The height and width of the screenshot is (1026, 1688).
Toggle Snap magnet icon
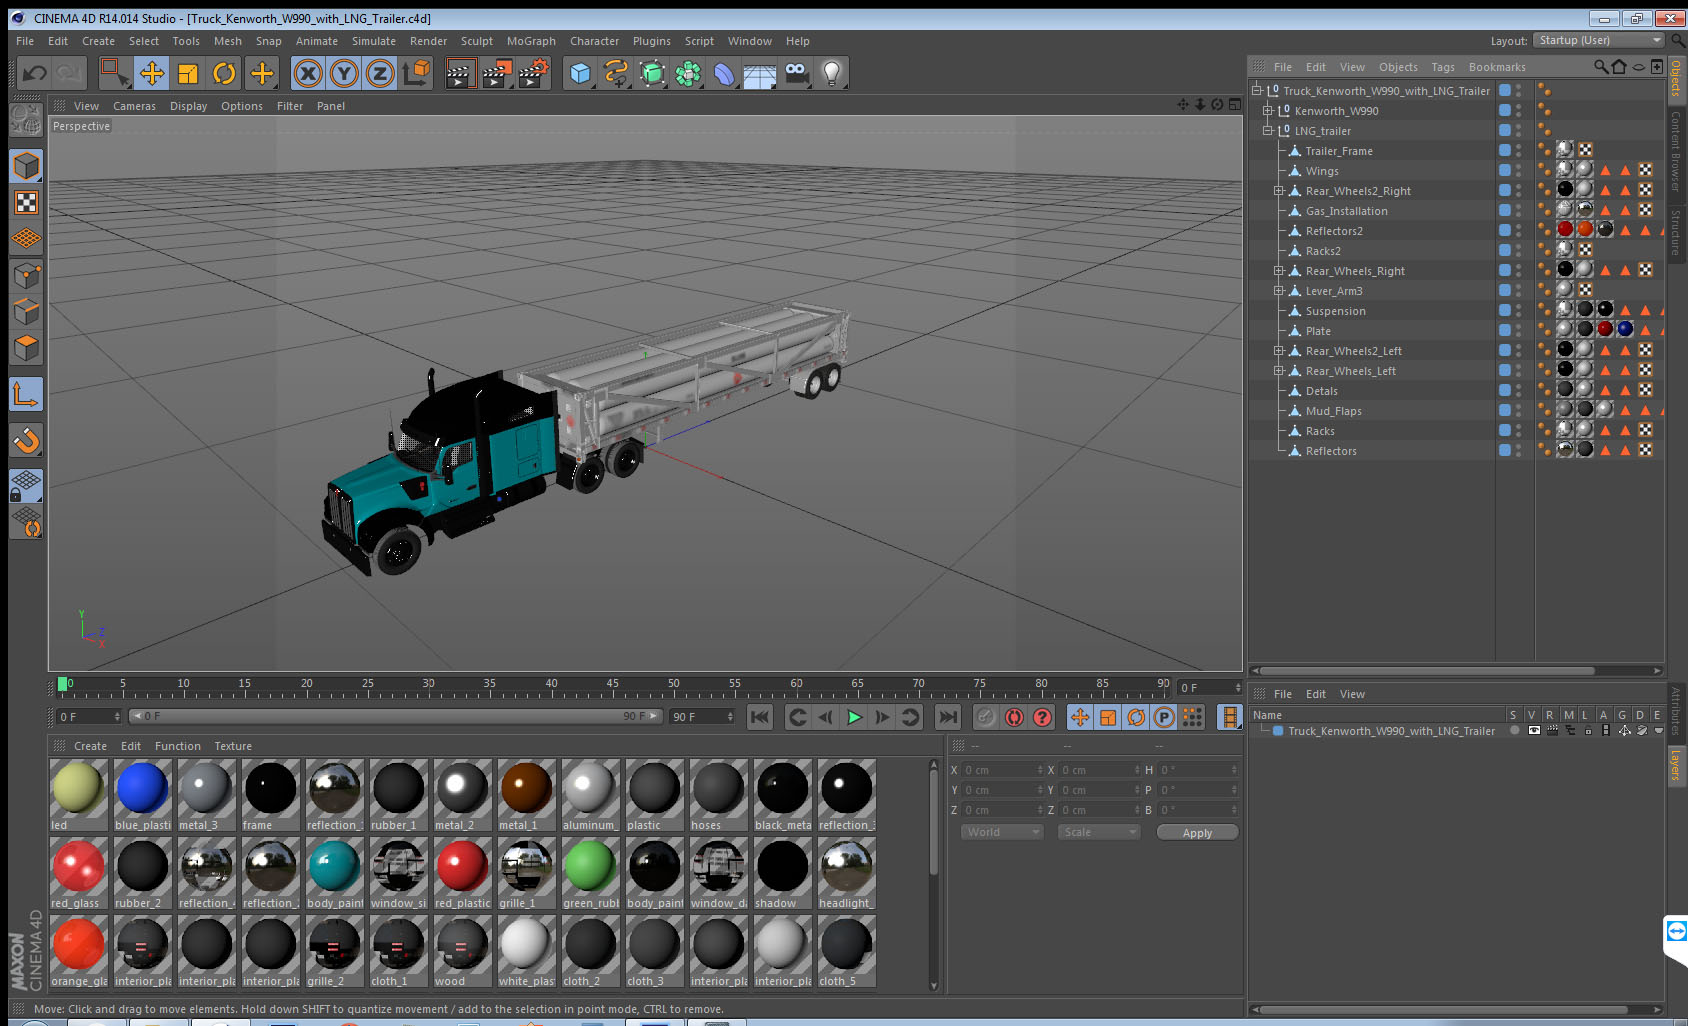point(26,440)
